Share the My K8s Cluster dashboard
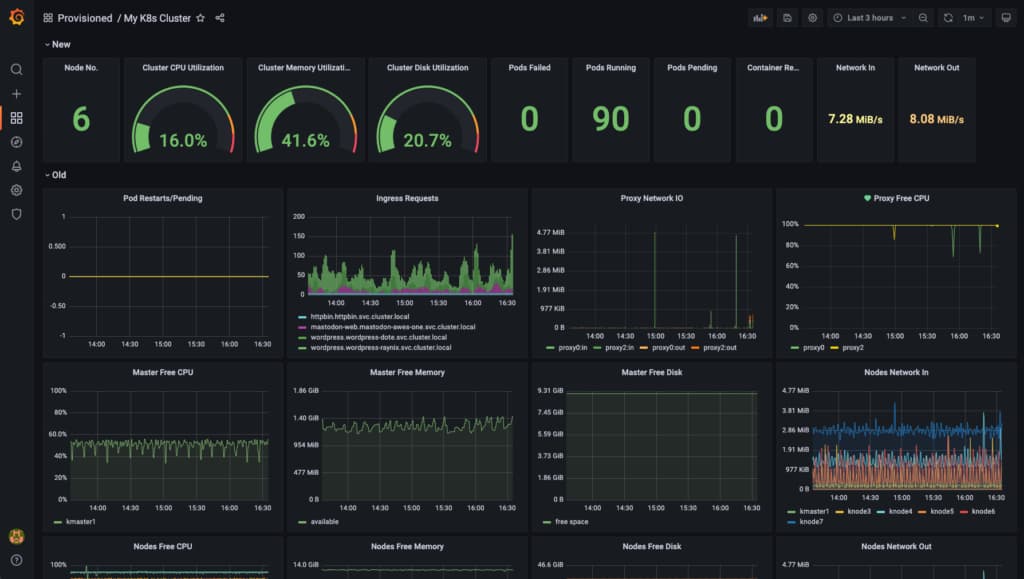This screenshot has width=1024, height=579. click(x=219, y=17)
